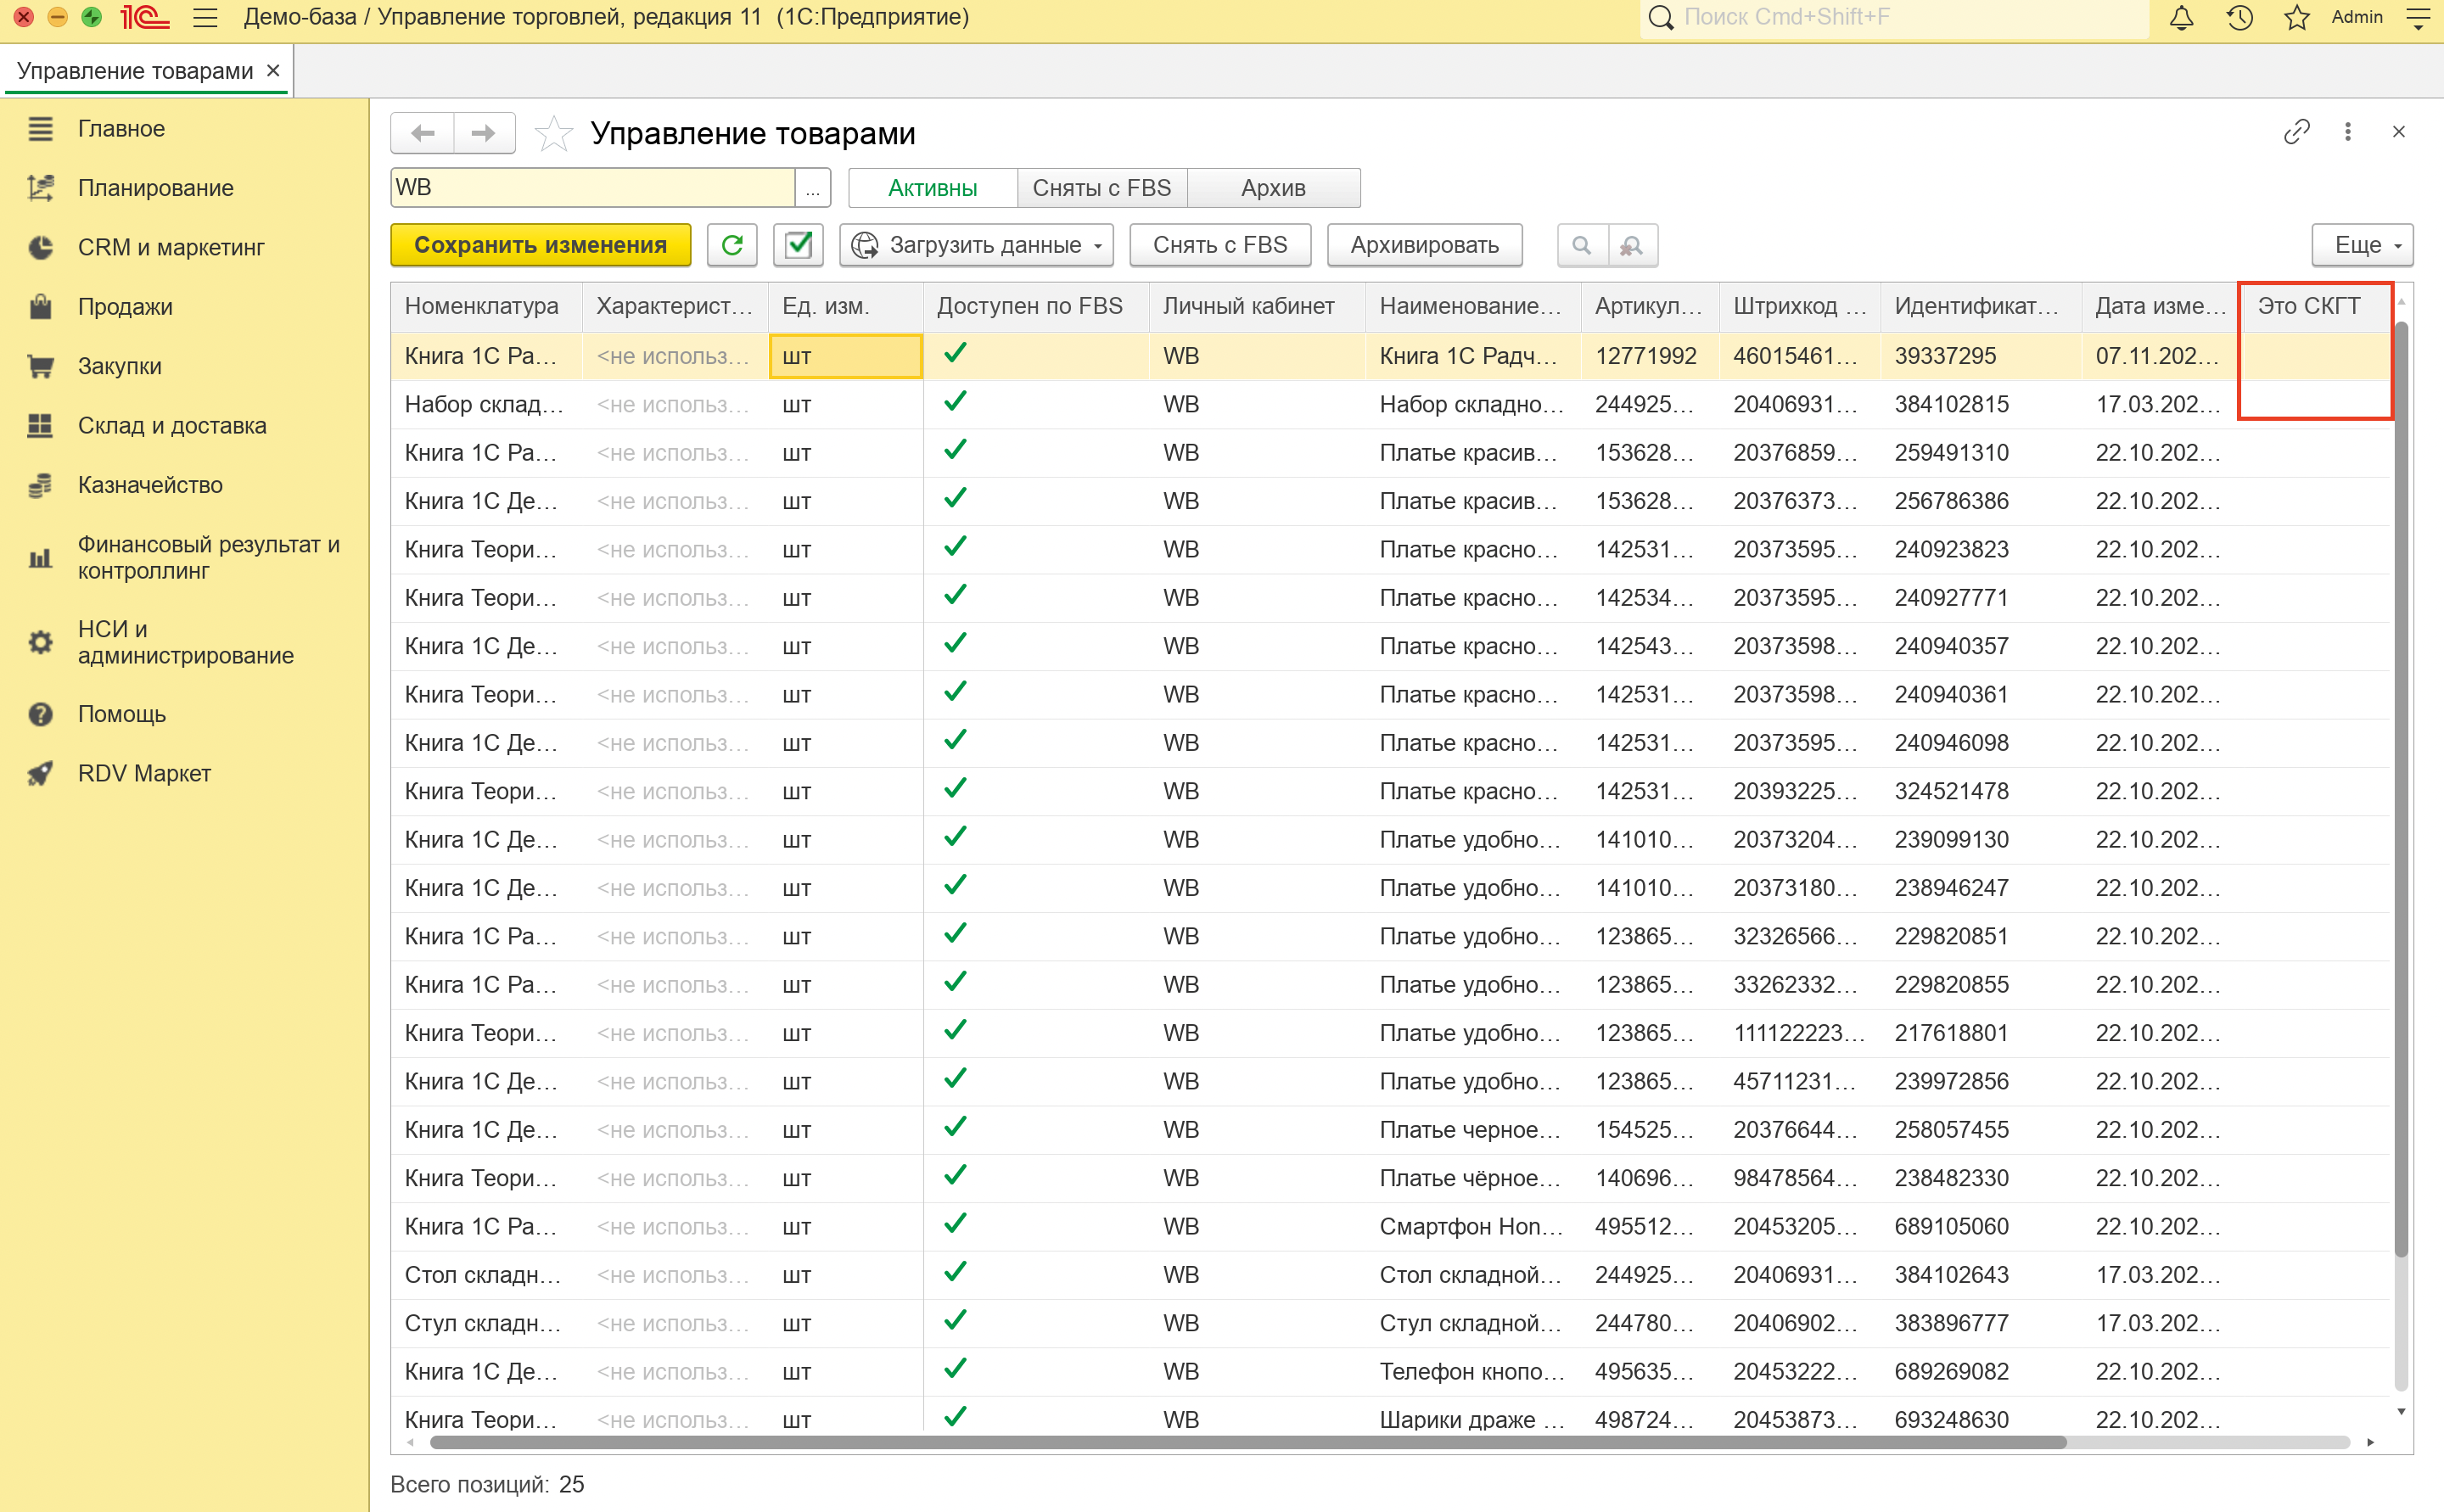The height and width of the screenshot is (1512, 2444).
Task: Click the Архивировать button
Action: click(x=1423, y=245)
